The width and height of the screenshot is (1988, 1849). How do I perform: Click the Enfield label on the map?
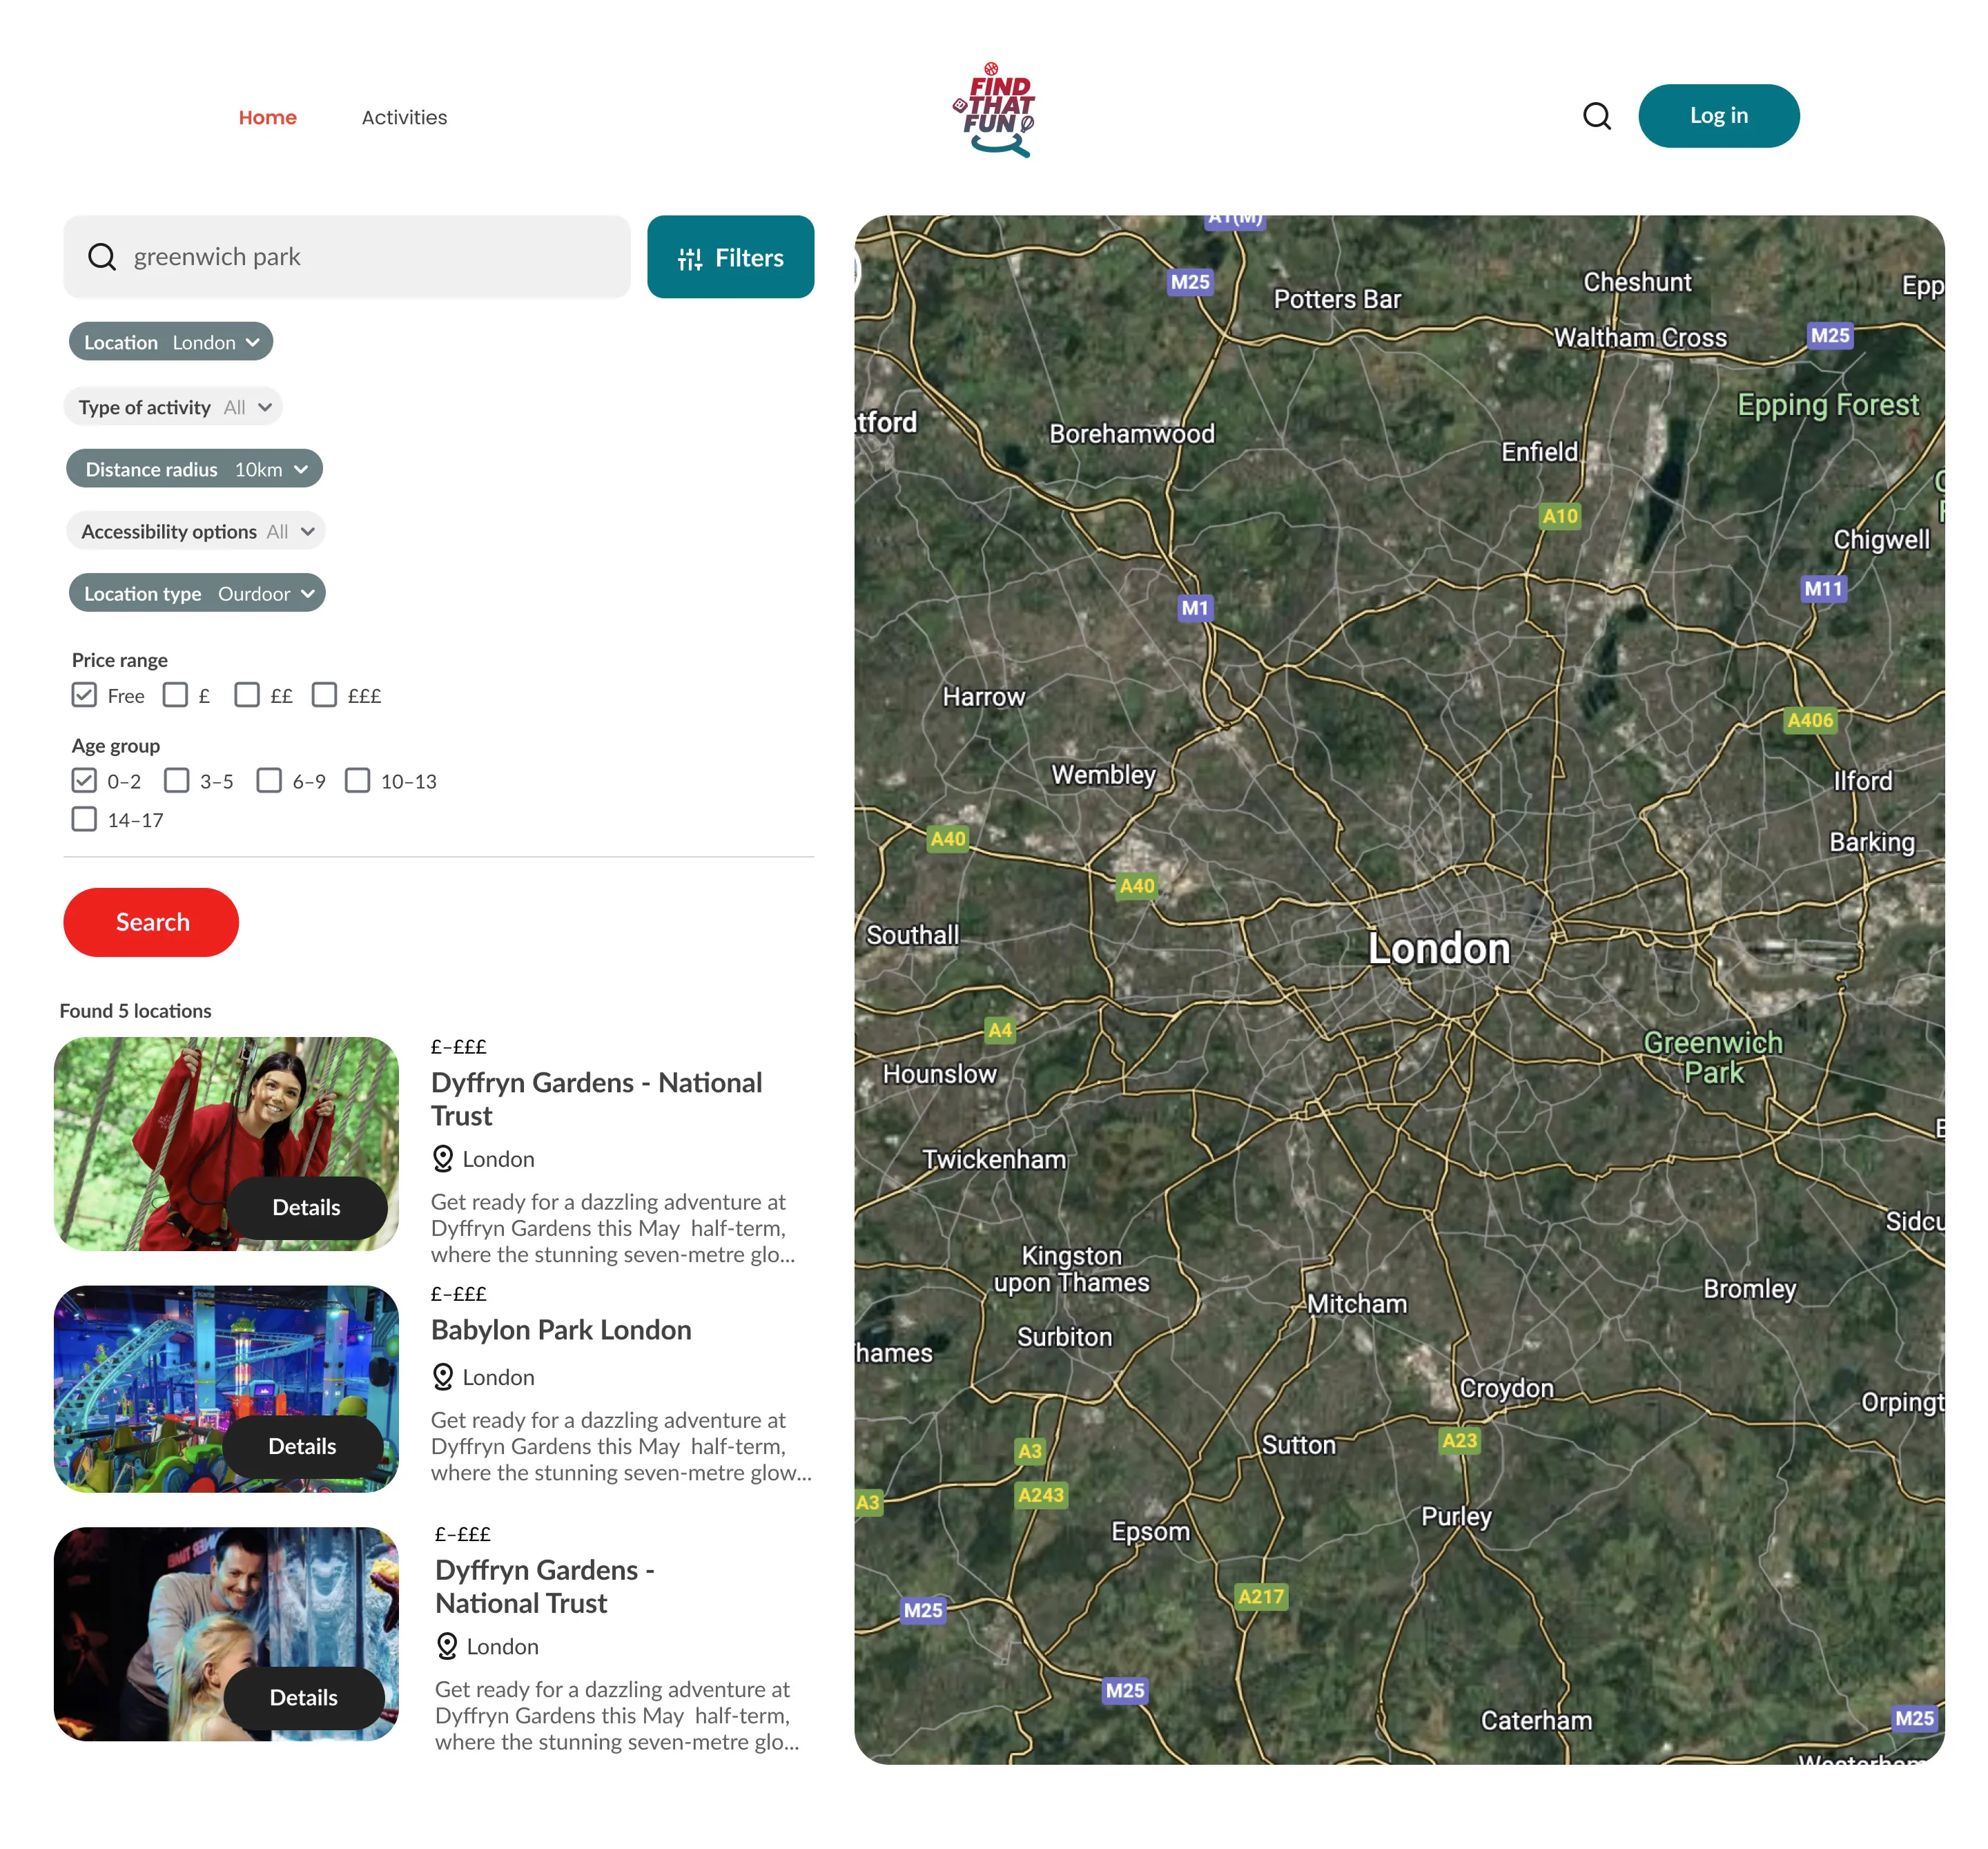tap(1539, 452)
